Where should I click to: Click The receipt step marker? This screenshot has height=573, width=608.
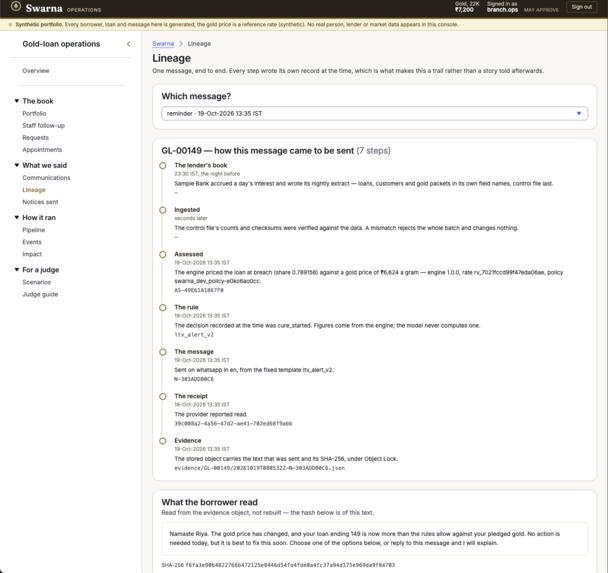163,397
